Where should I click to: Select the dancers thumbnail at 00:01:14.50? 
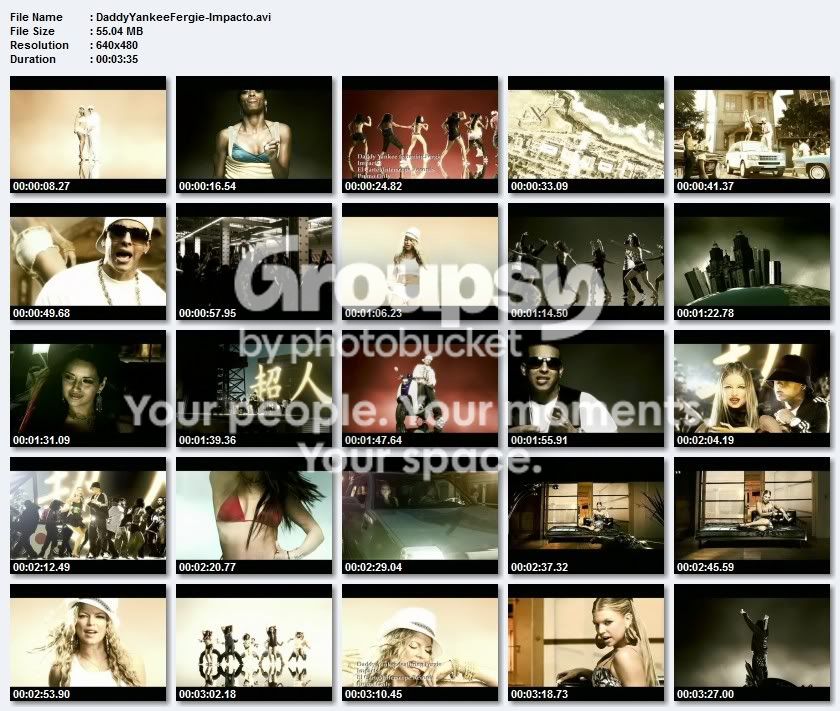pos(586,261)
